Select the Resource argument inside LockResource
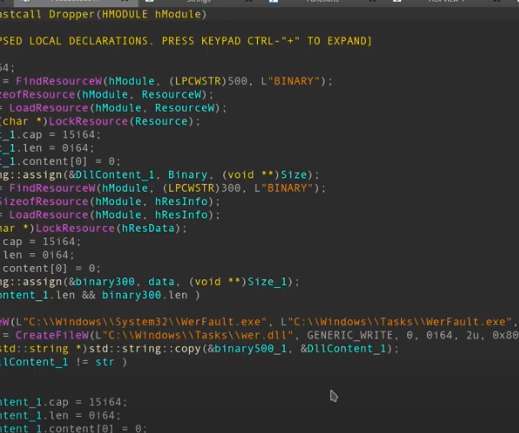The height and width of the screenshot is (433, 519). click(x=161, y=121)
